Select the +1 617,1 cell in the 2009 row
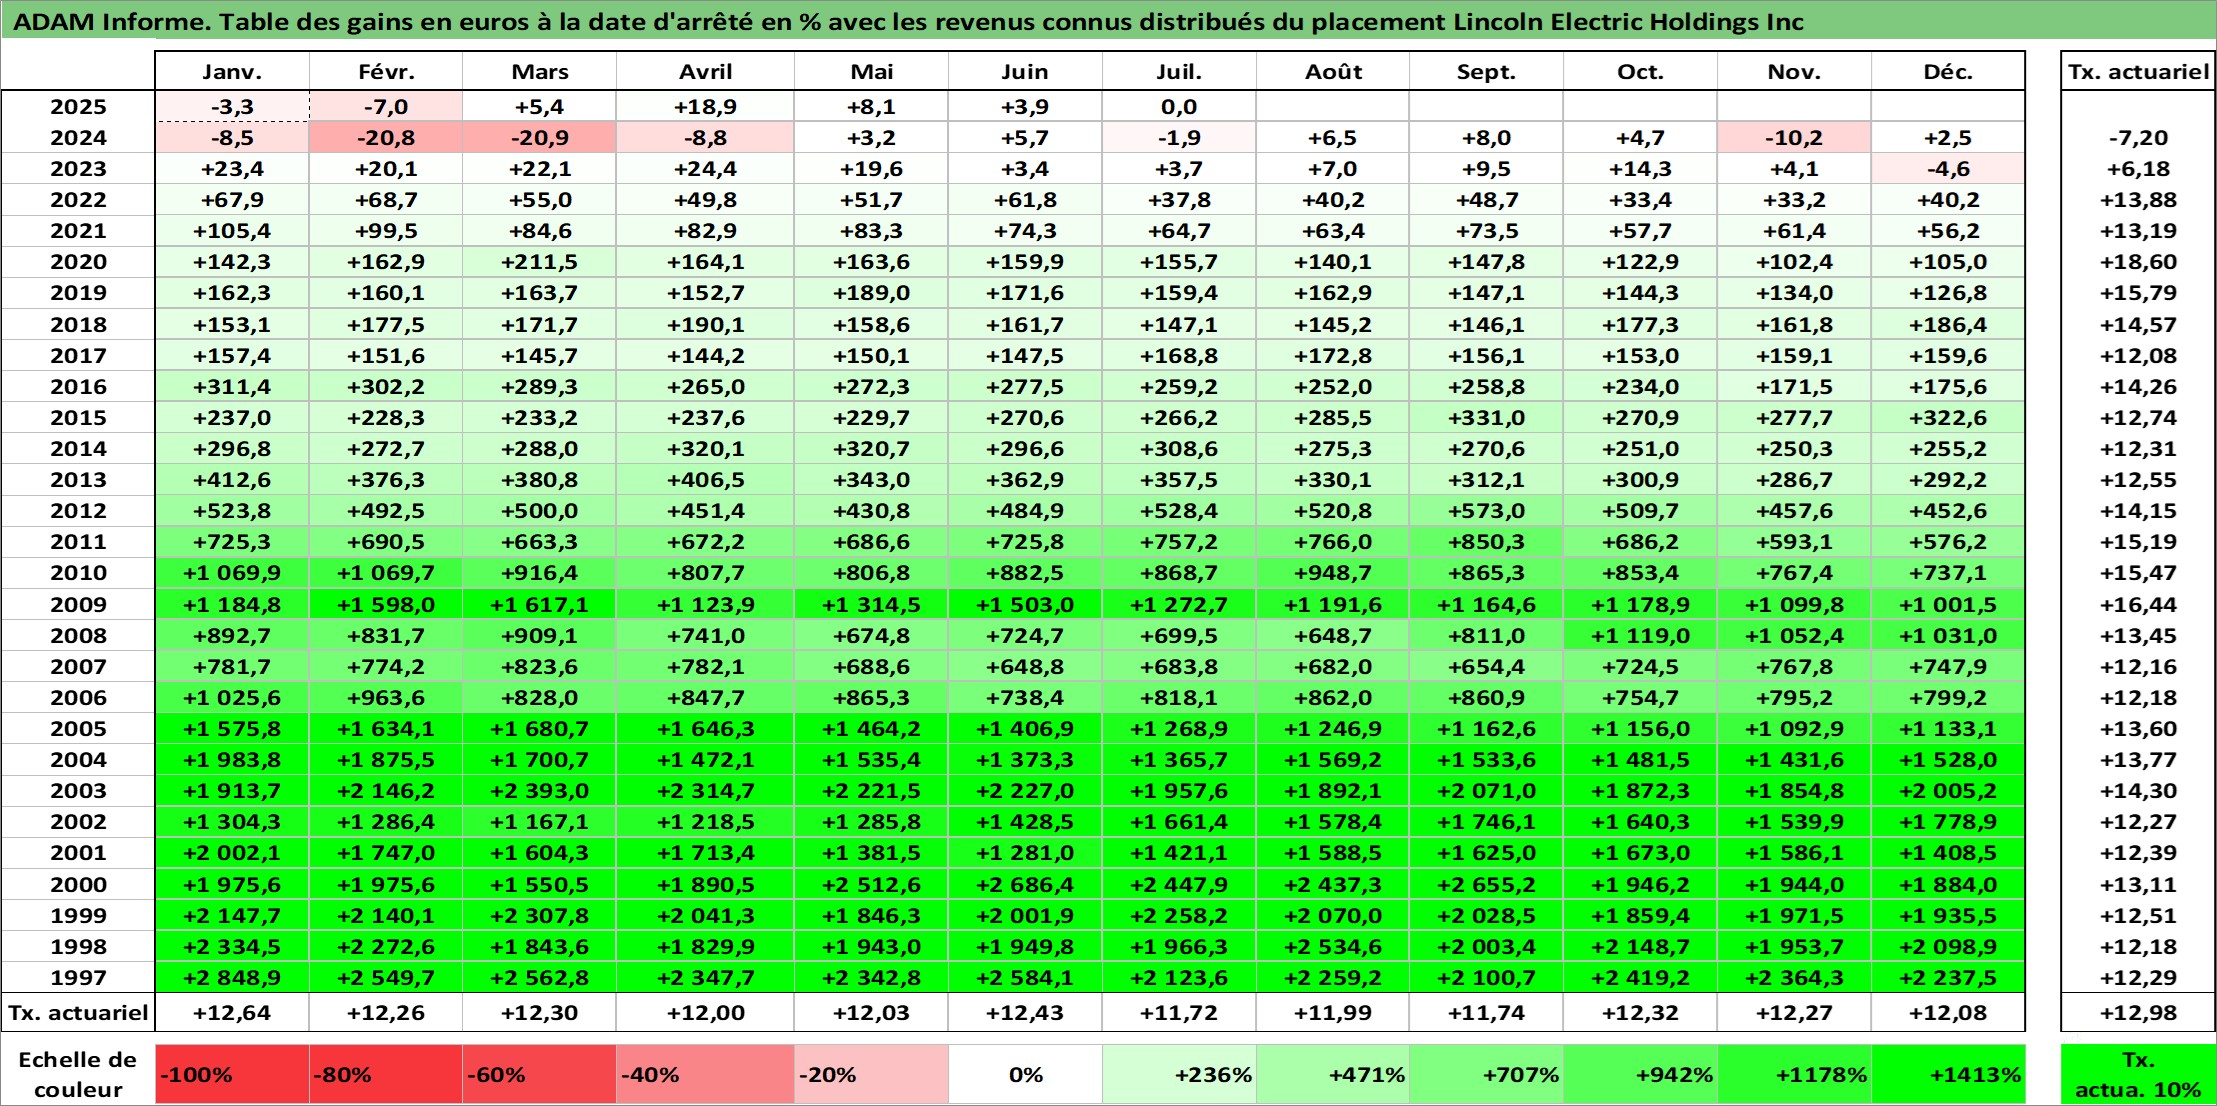Screen dimensions: 2217x1106 pyautogui.click(x=539, y=605)
